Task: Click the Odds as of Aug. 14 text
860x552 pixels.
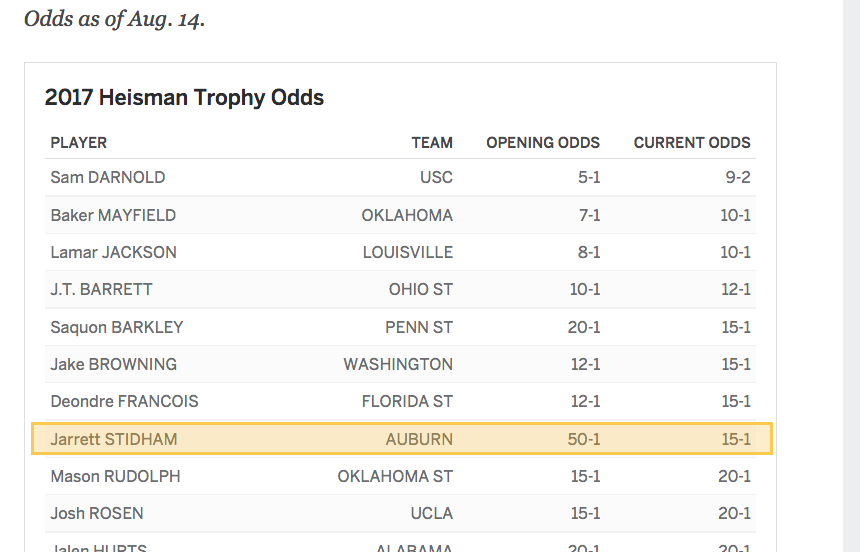Action: click(x=115, y=19)
